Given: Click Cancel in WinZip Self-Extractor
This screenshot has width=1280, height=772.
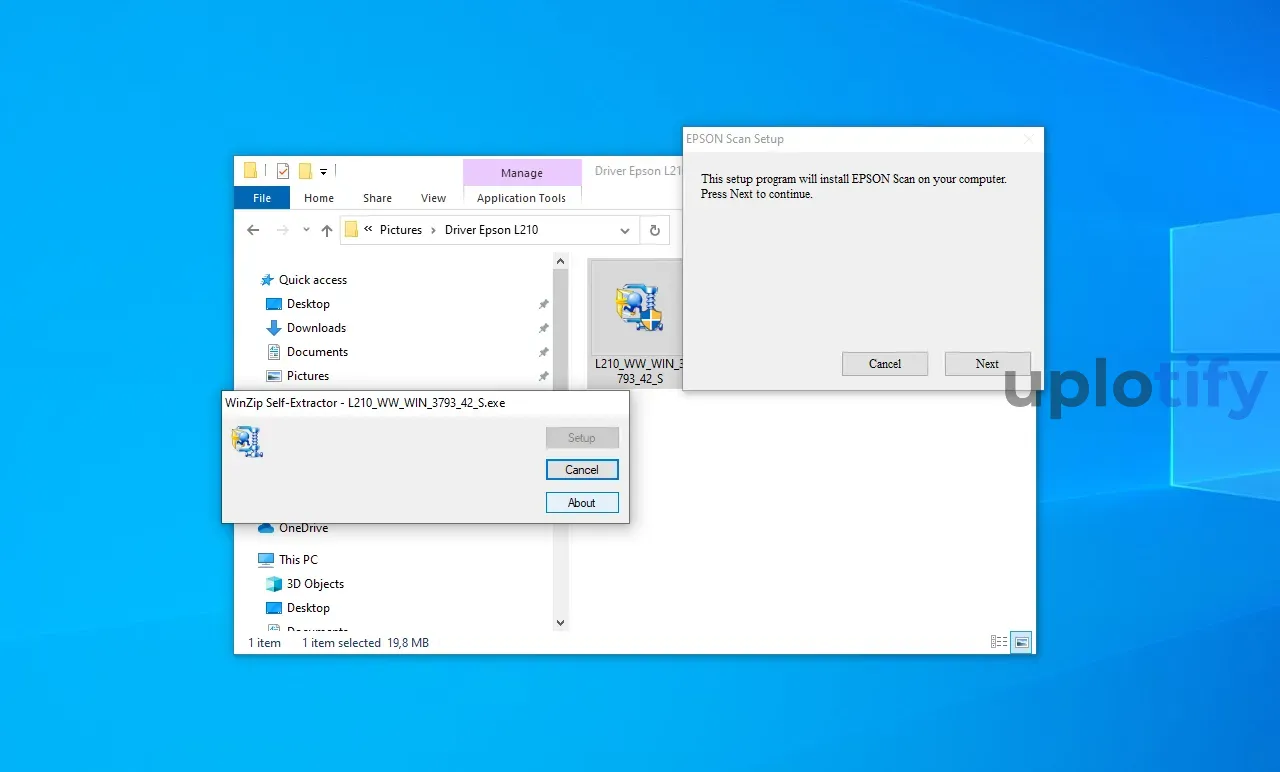Looking at the screenshot, I should (x=582, y=470).
